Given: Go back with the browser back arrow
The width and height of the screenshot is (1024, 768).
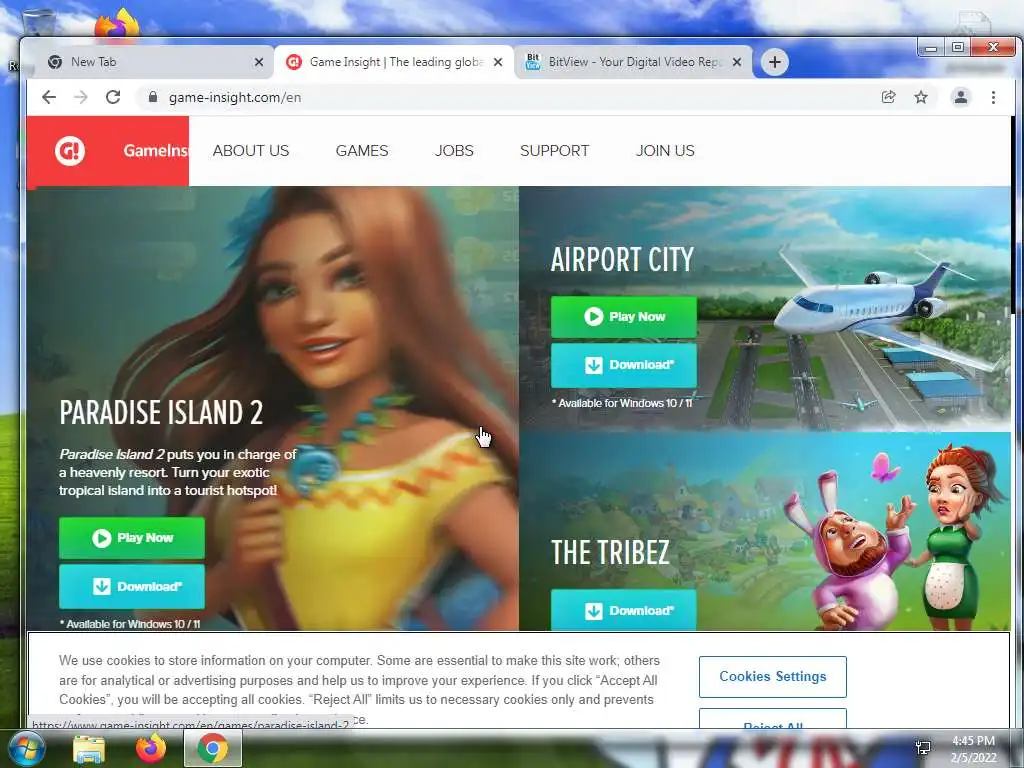Looking at the screenshot, I should [x=49, y=97].
